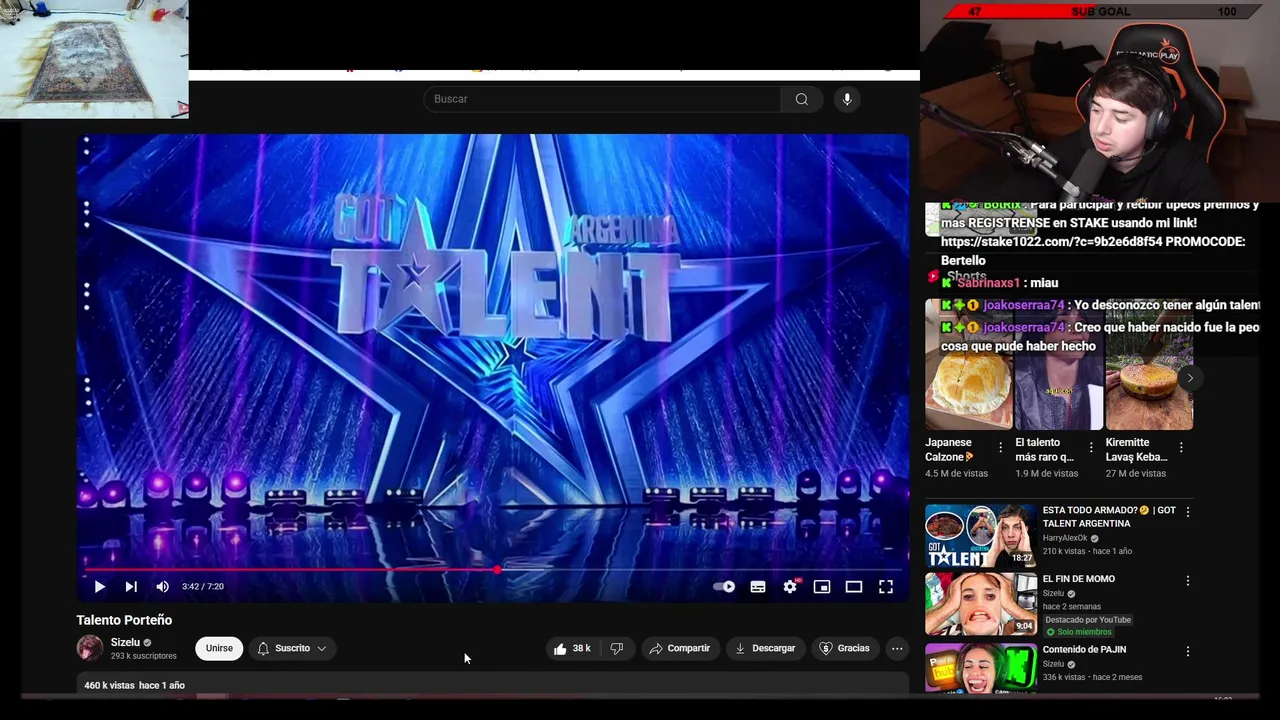
Task: Open options for EL FIN DE MOMO video
Action: point(1188,580)
